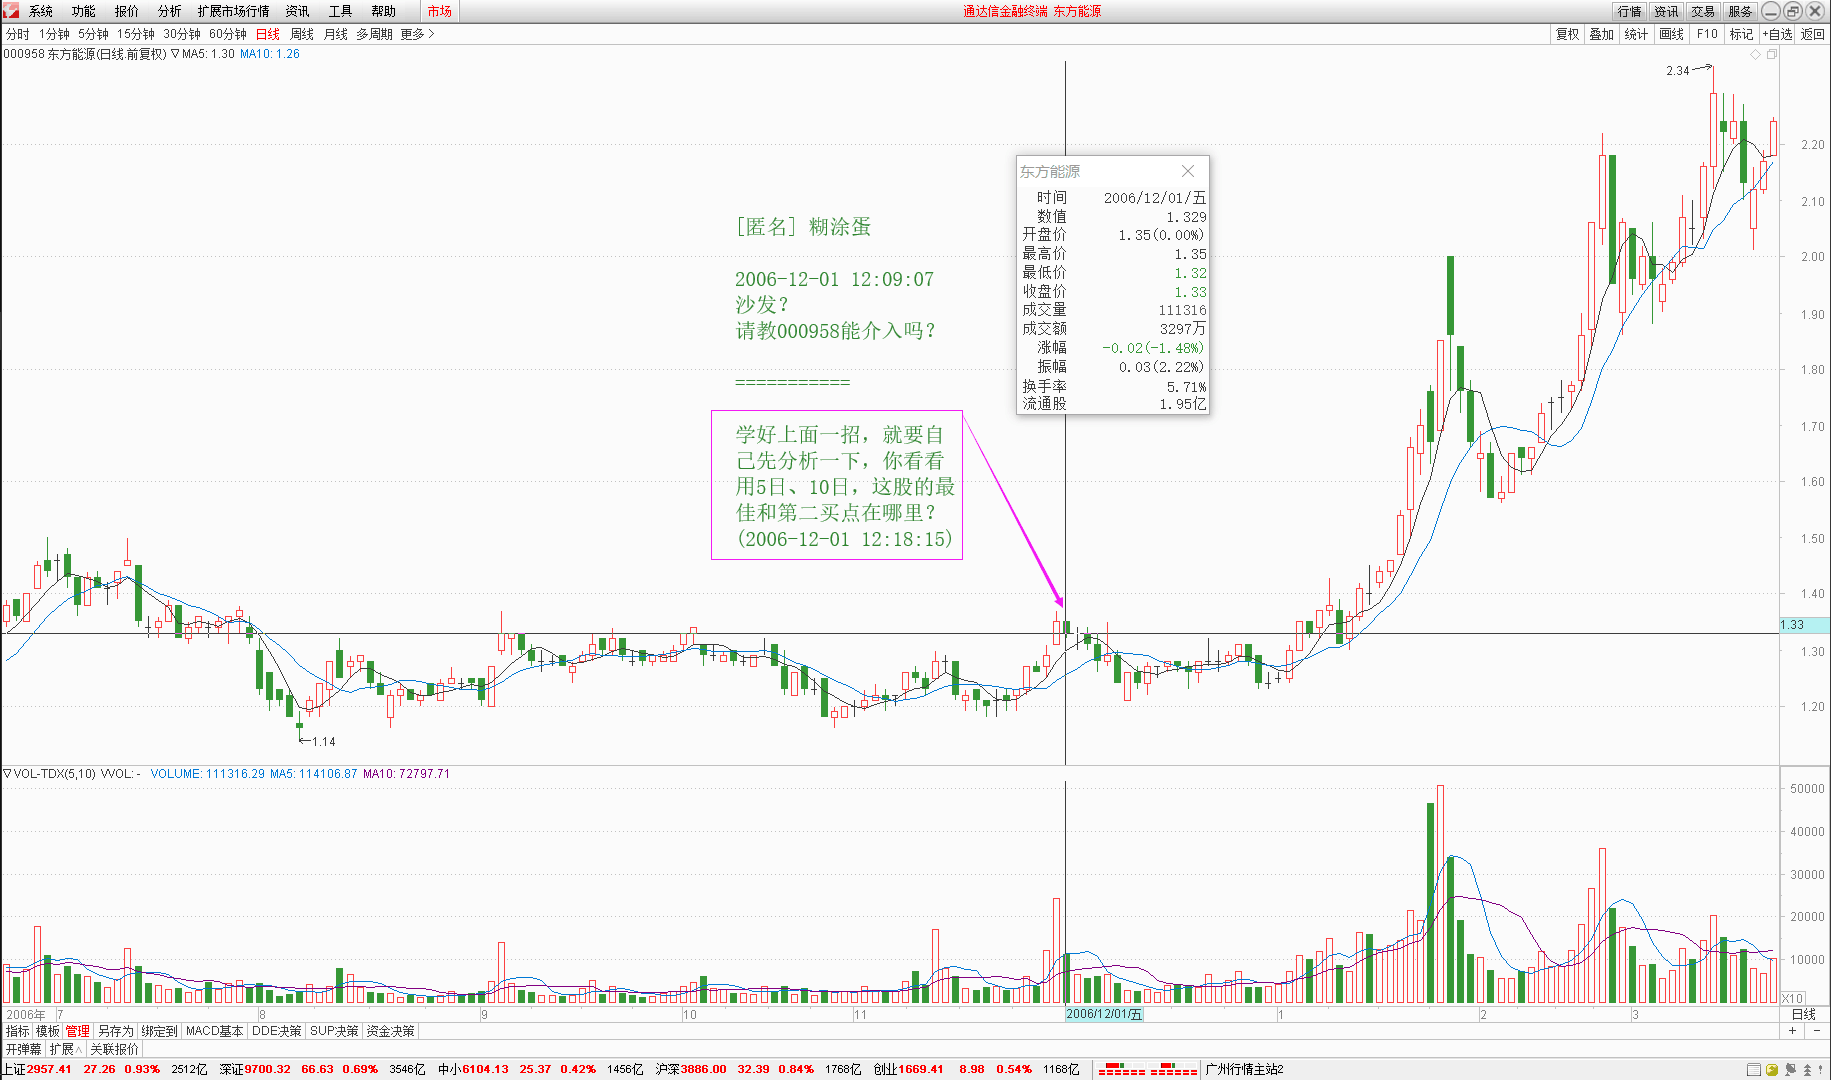This screenshot has height=1080, width=1831.
Task: Open the 分析 menu
Action: tap(169, 11)
